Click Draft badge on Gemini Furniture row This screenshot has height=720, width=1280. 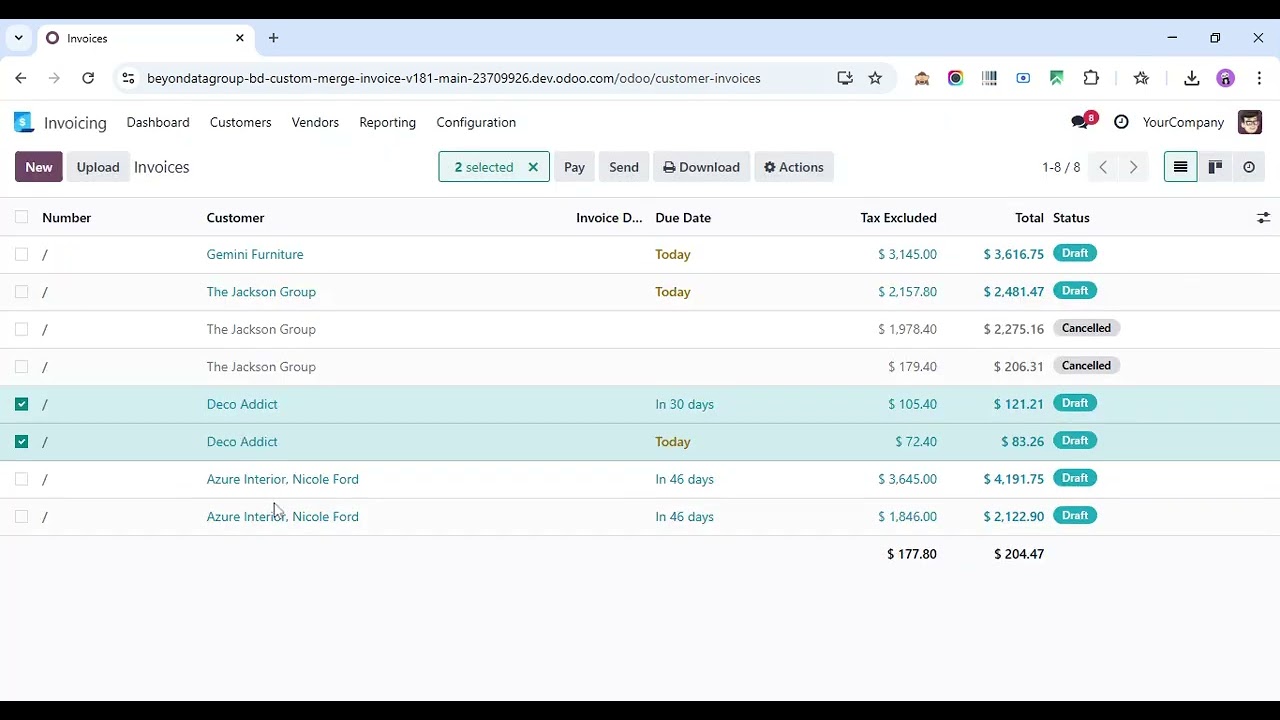1075,254
